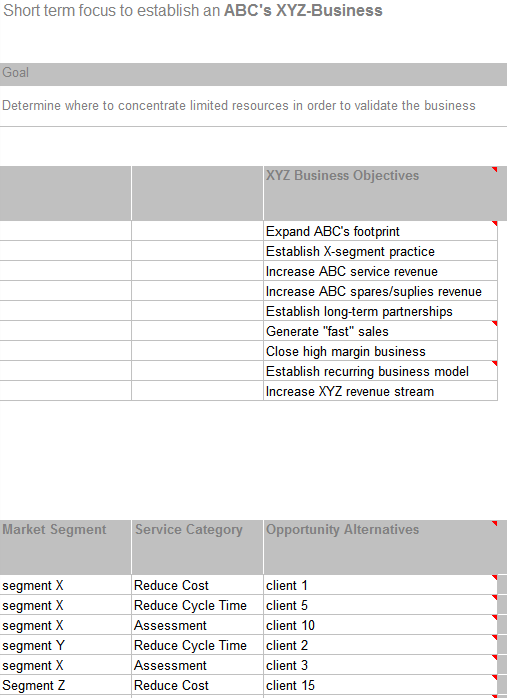
Task: Click the 'client 5' cell
Action: click(381, 605)
